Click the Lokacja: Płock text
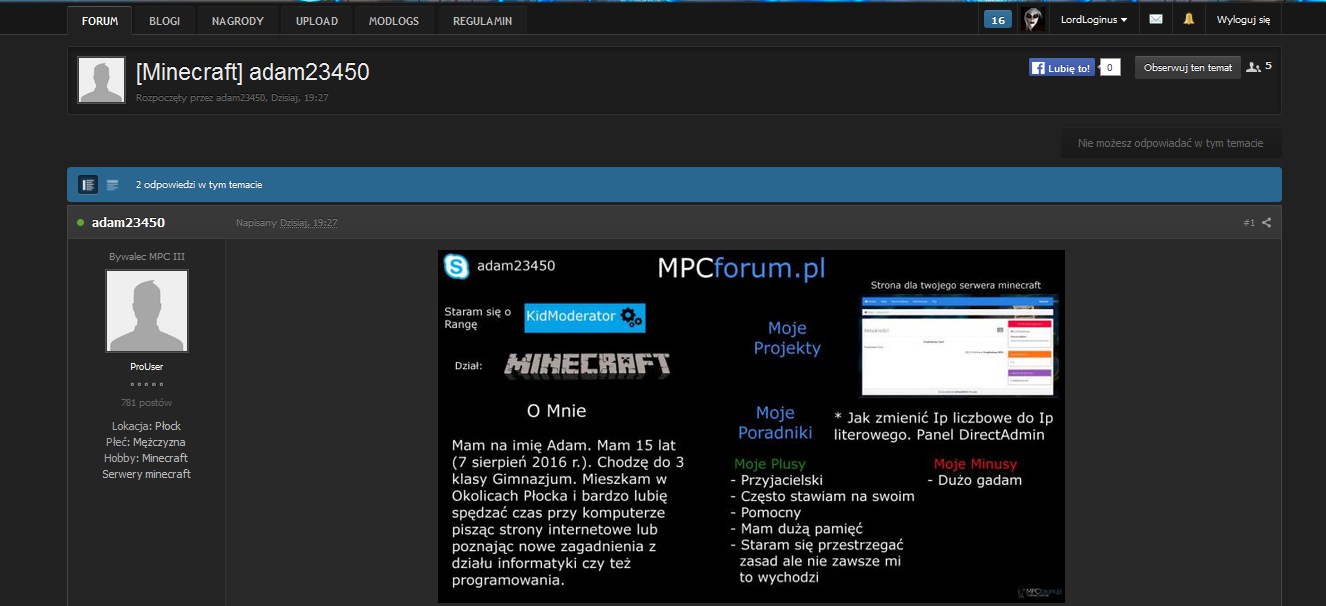The image size is (1326, 606). tap(147, 426)
